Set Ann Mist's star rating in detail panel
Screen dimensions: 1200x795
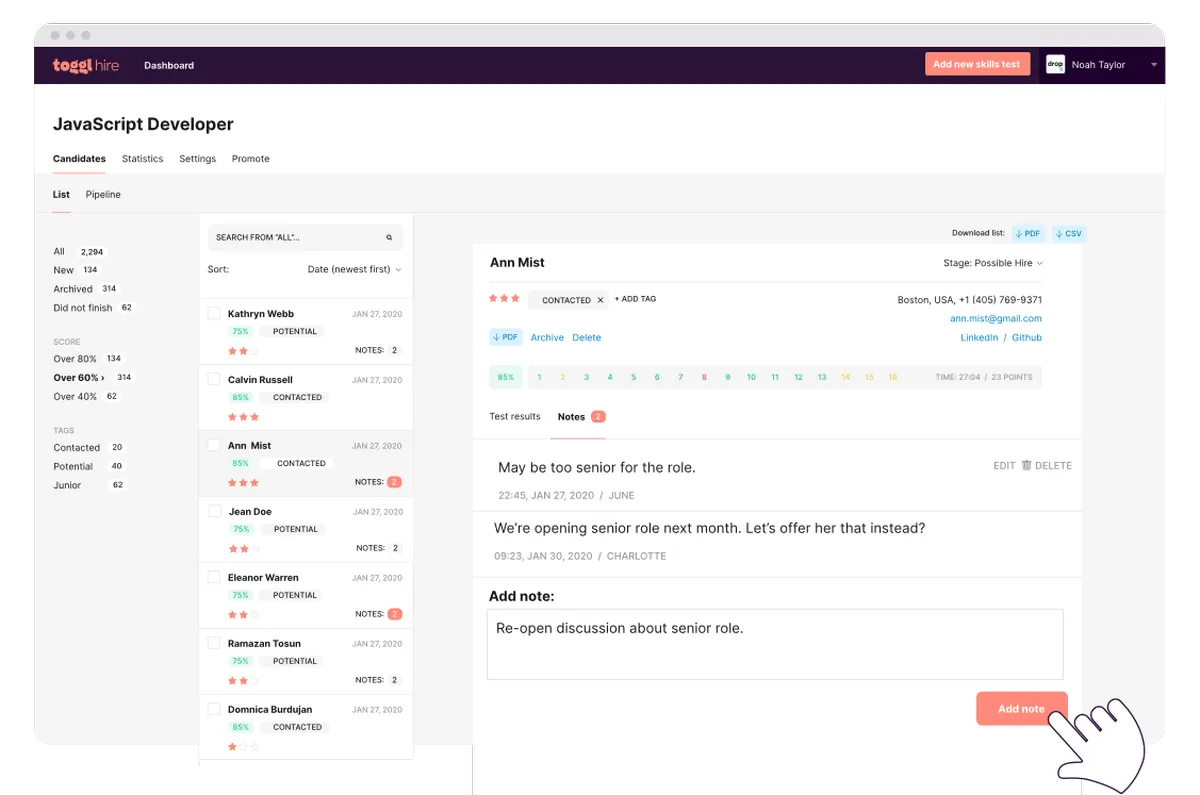pyautogui.click(x=504, y=298)
